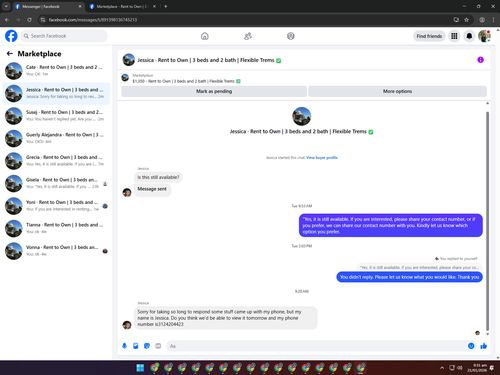Open the View buyer profile link
The width and height of the screenshot is (500, 375).
pyautogui.click(x=322, y=158)
